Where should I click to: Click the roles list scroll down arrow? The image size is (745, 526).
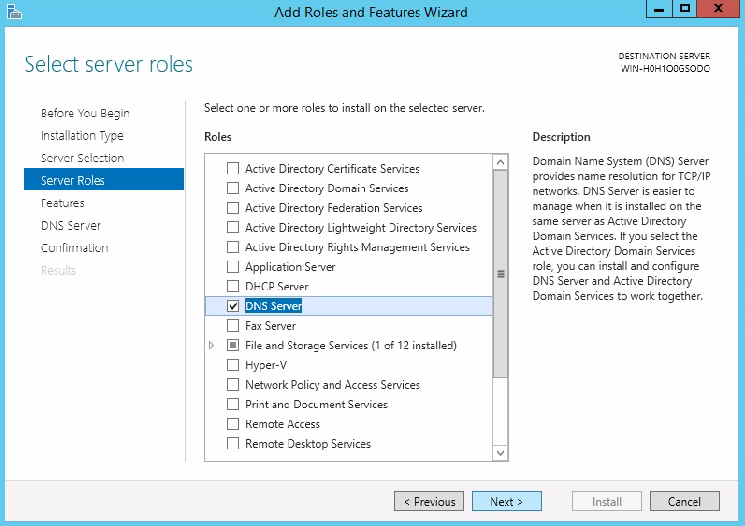click(x=500, y=453)
